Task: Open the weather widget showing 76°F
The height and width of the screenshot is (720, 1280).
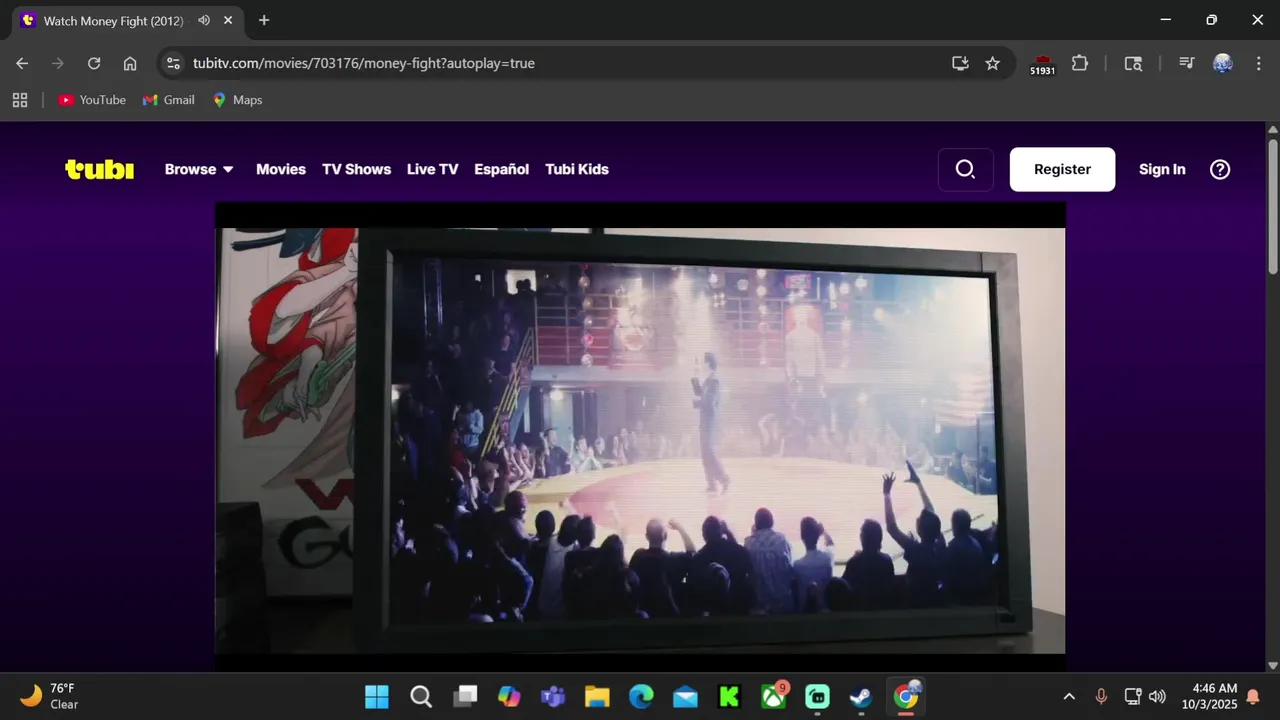Action: click(50, 696)
